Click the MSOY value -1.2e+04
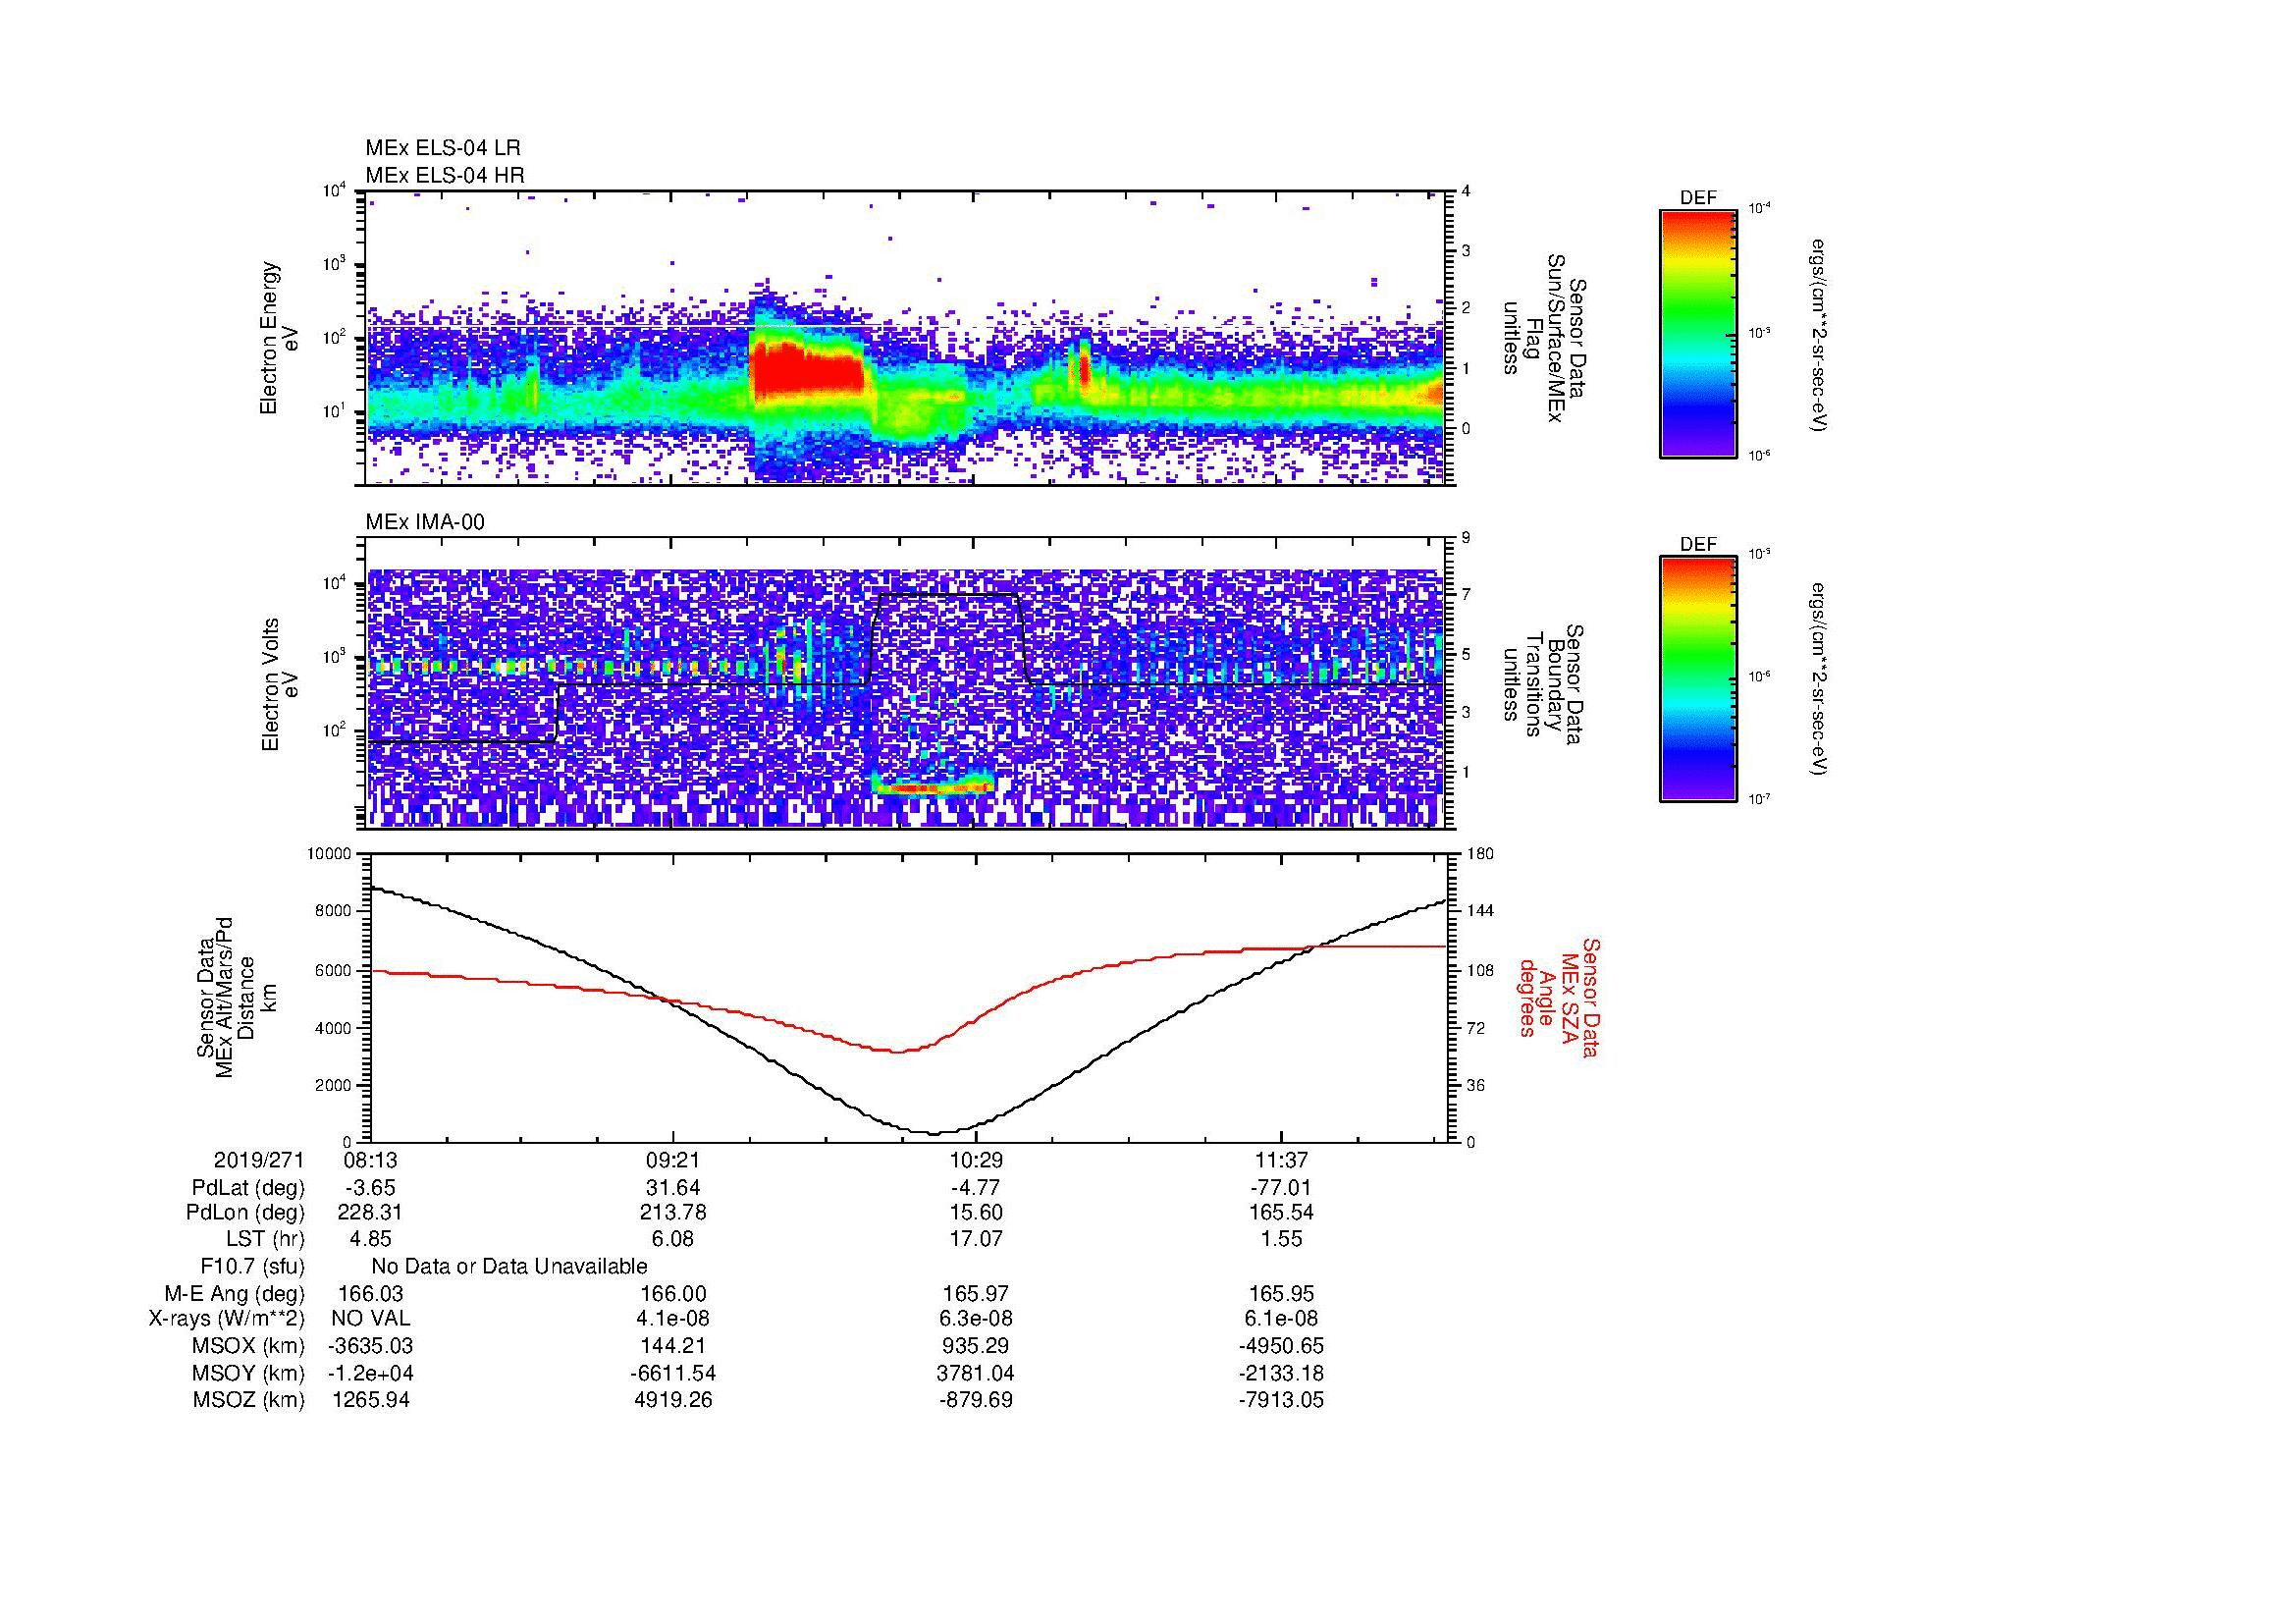This screenshot has width=2296, height=1623. pyautogui.click(x=370, y=1373)
